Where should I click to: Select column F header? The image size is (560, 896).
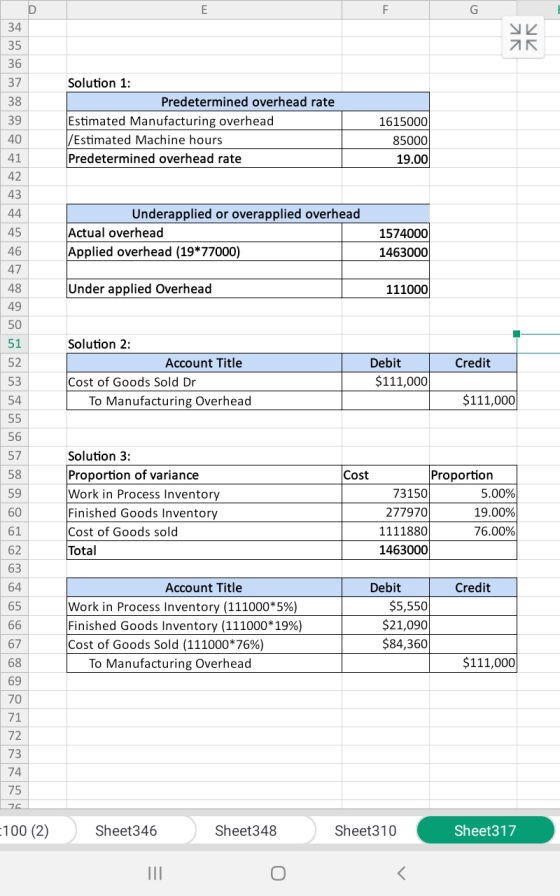[385, 9]
